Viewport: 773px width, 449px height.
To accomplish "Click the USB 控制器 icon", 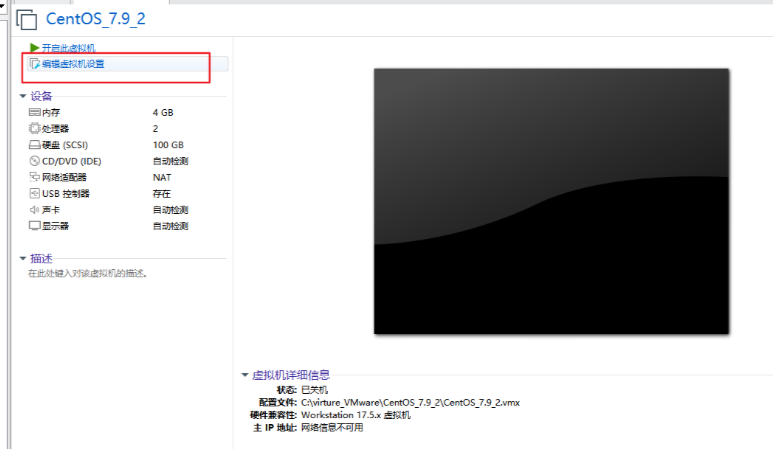I will coord(35,193).
